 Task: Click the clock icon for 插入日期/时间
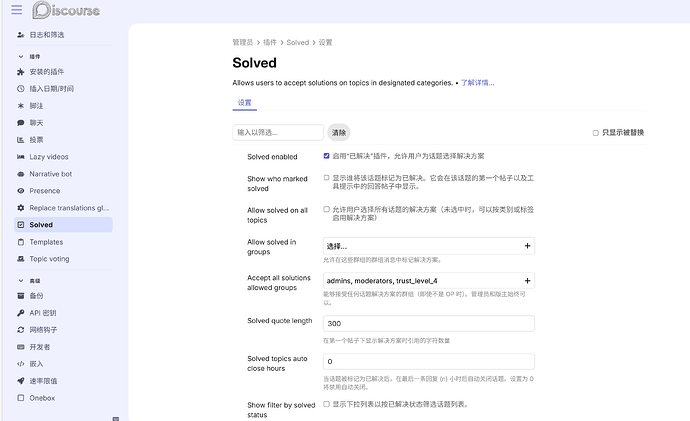point(21,89)
